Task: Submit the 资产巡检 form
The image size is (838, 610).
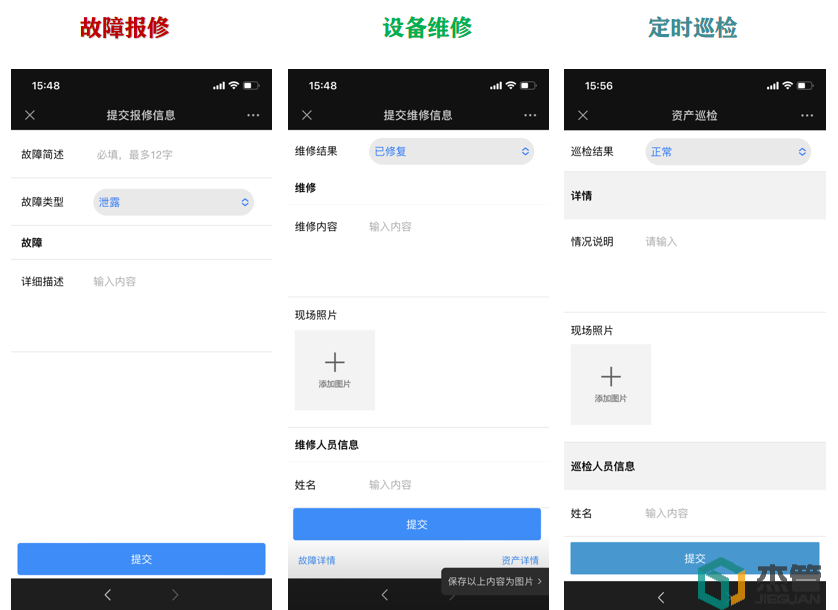Action: tap(695, 558)
